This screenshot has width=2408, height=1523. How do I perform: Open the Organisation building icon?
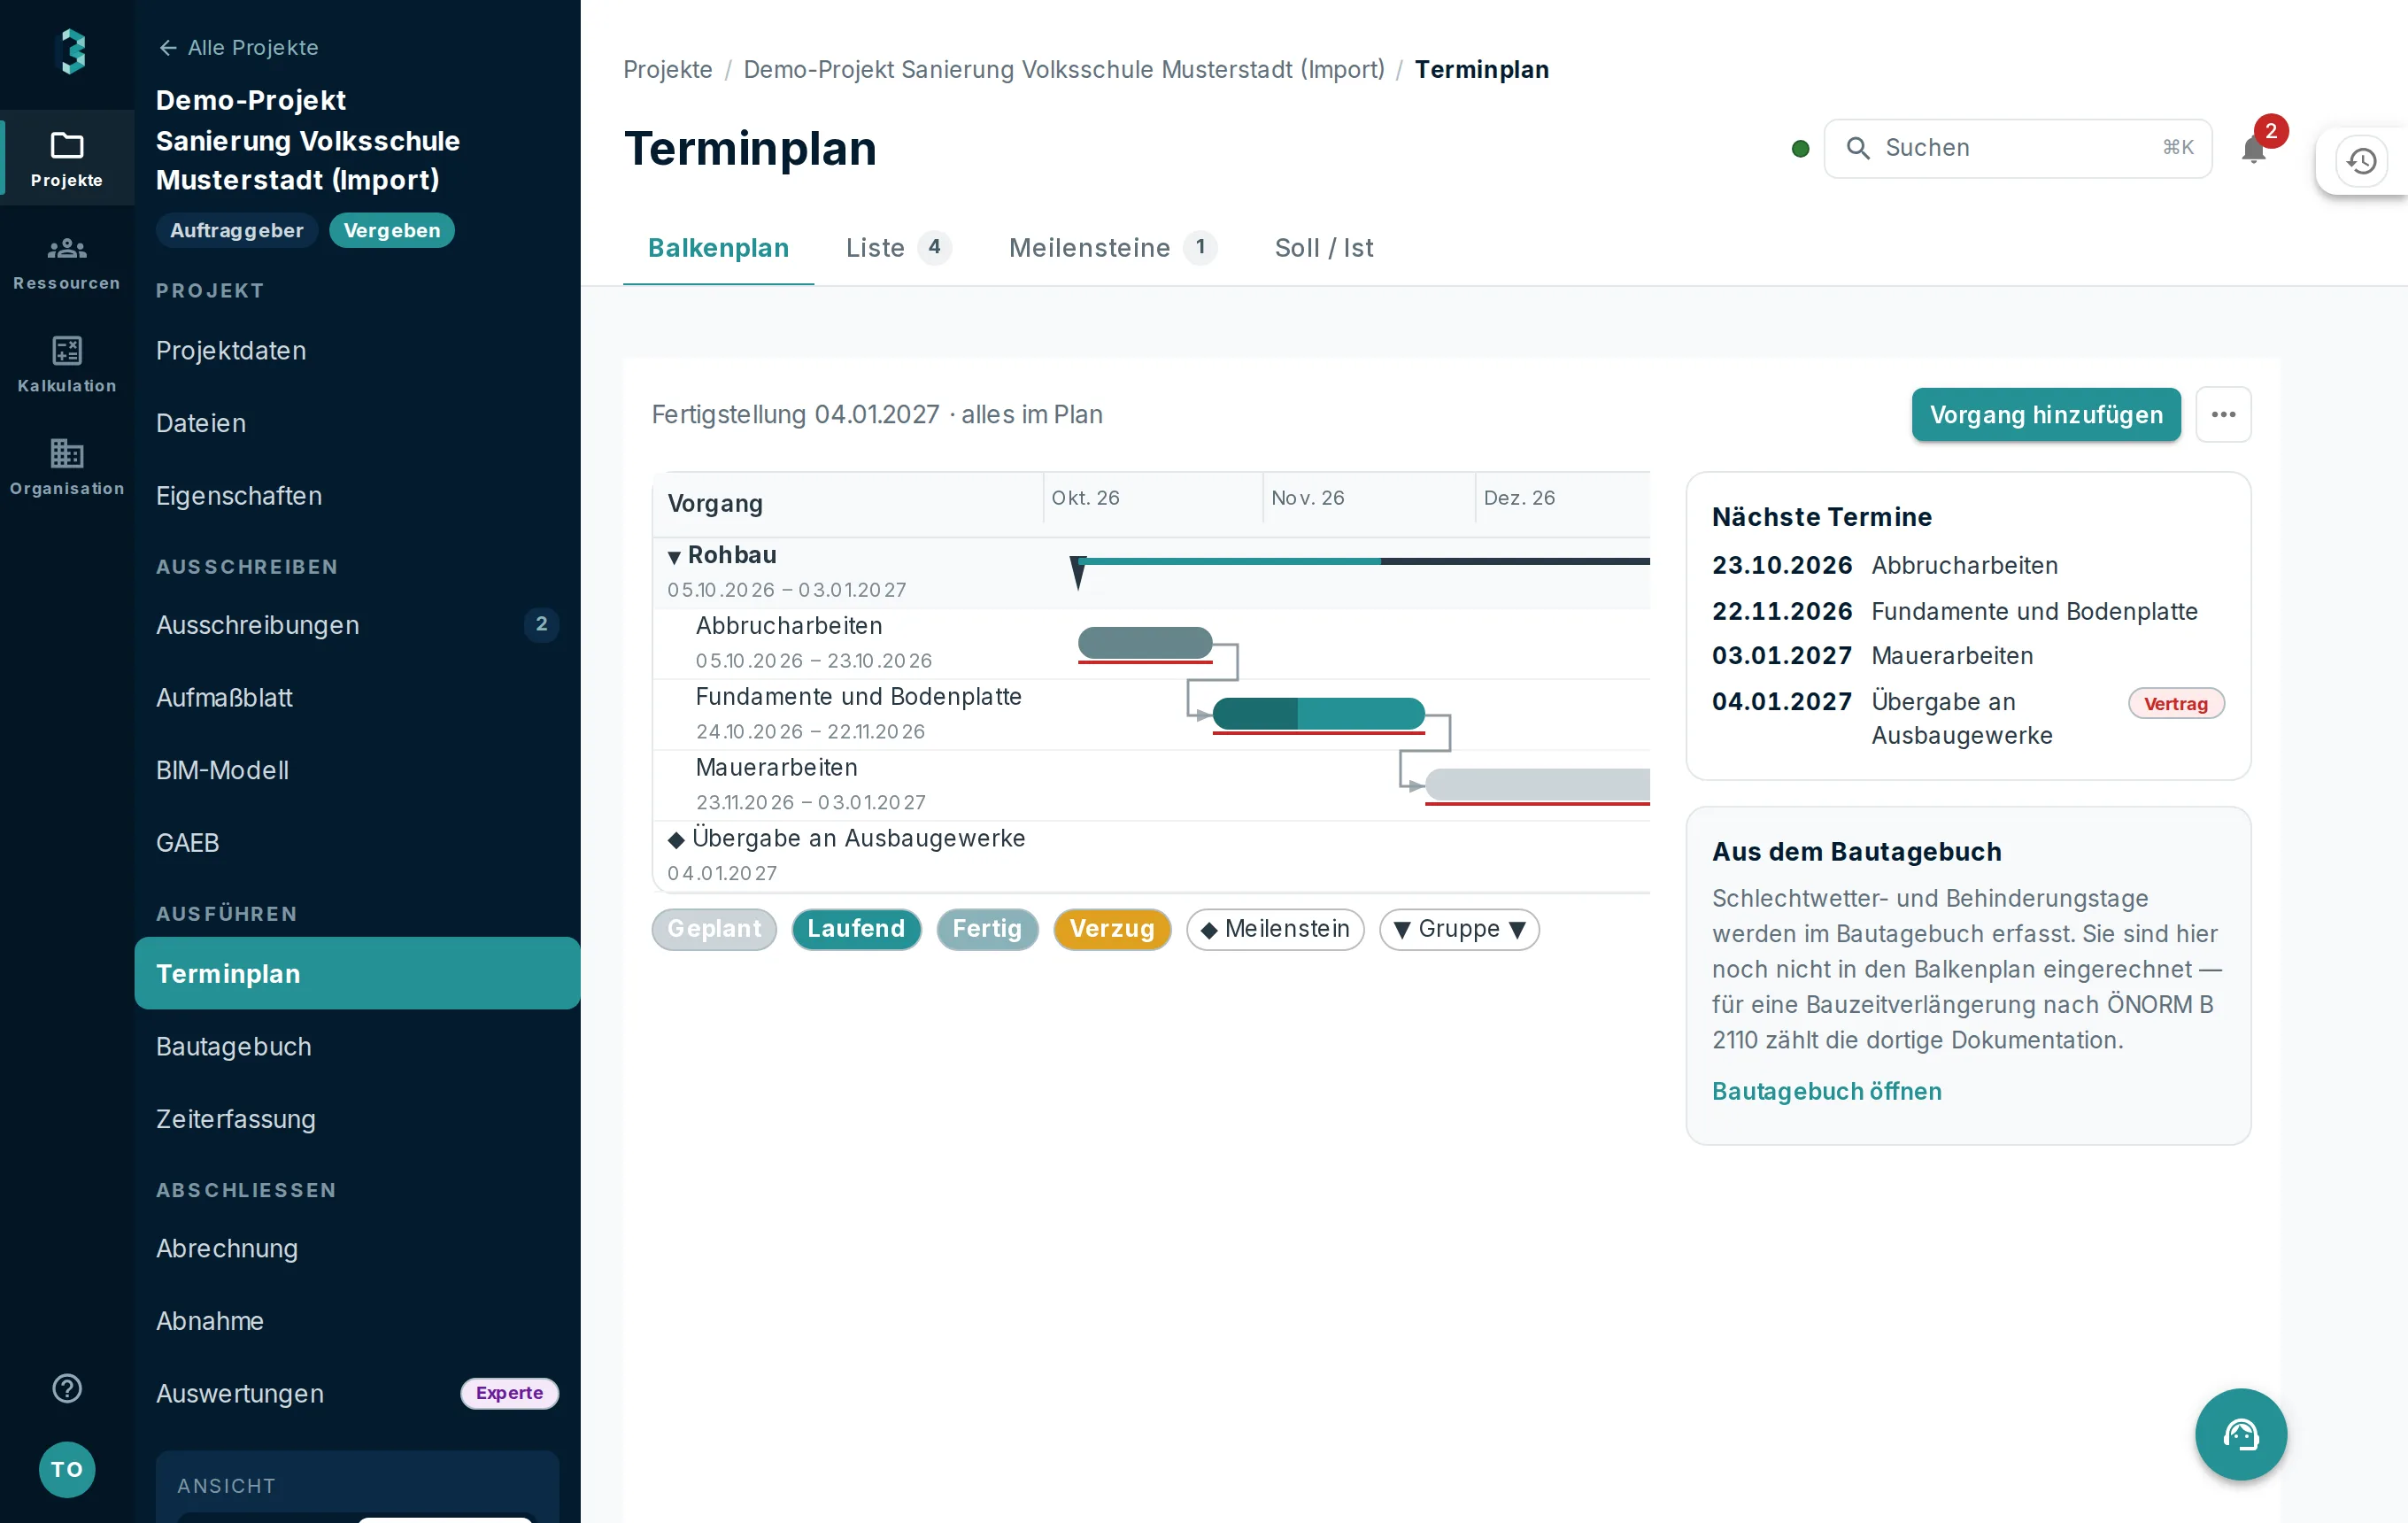pyautogui.click(x=67, y=453)
